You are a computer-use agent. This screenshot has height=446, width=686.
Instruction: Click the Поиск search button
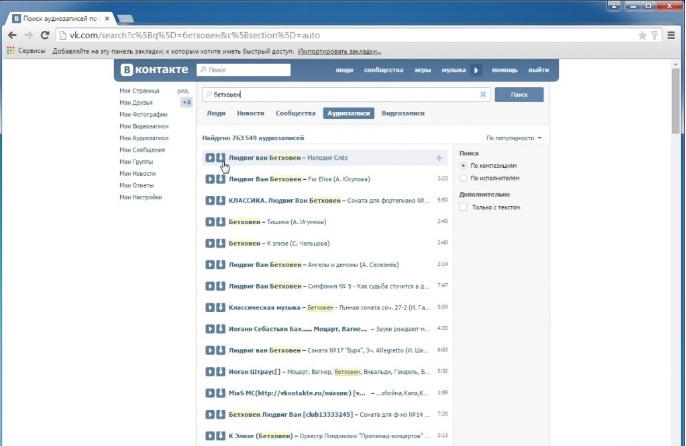click(x=518, y=94)
